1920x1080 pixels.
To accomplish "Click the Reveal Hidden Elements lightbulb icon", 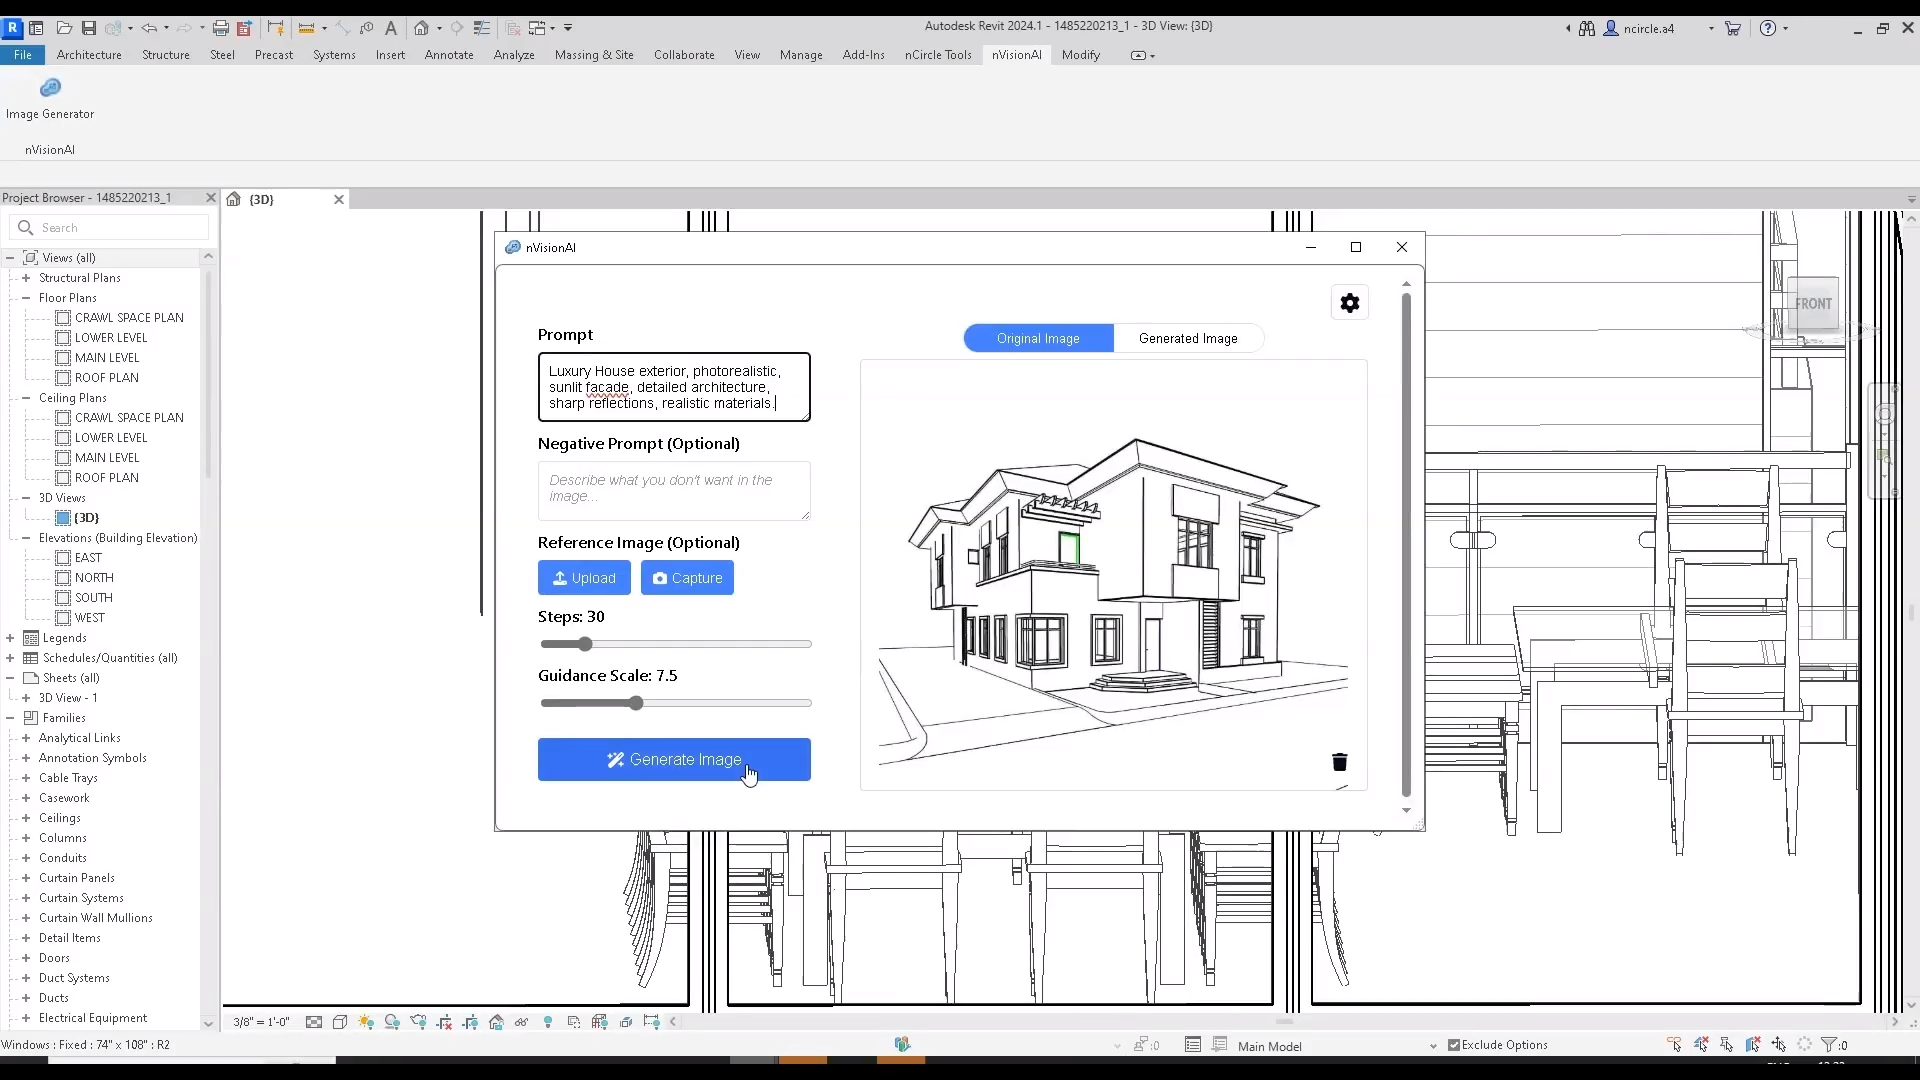I will pos(548,1022).
